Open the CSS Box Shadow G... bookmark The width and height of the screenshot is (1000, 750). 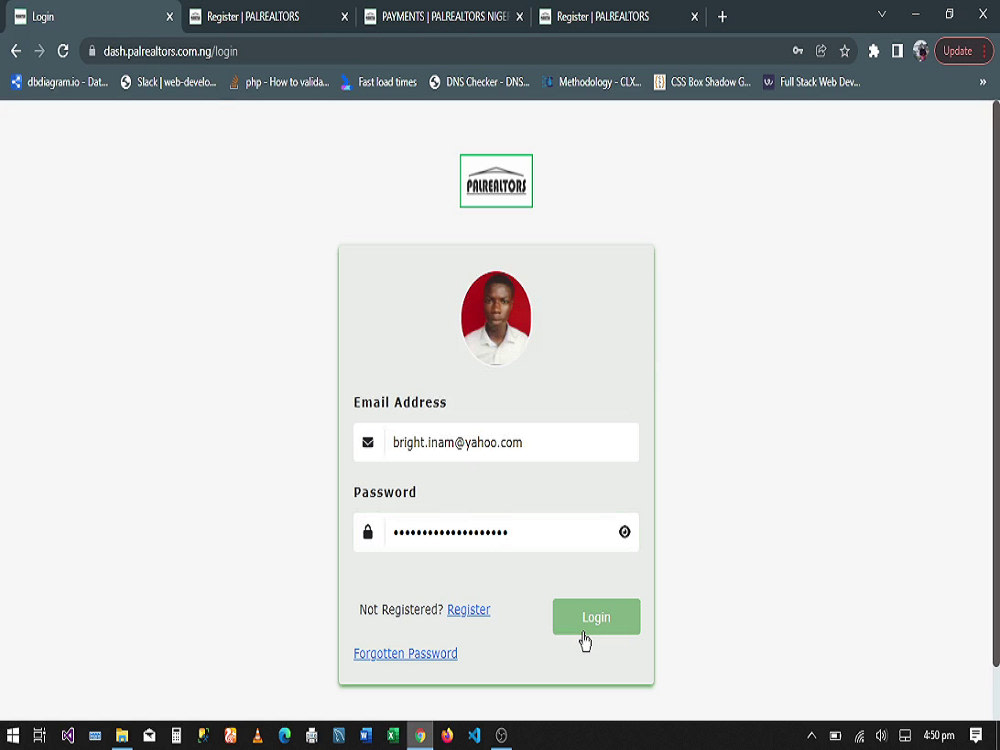(x=702, y=82)
